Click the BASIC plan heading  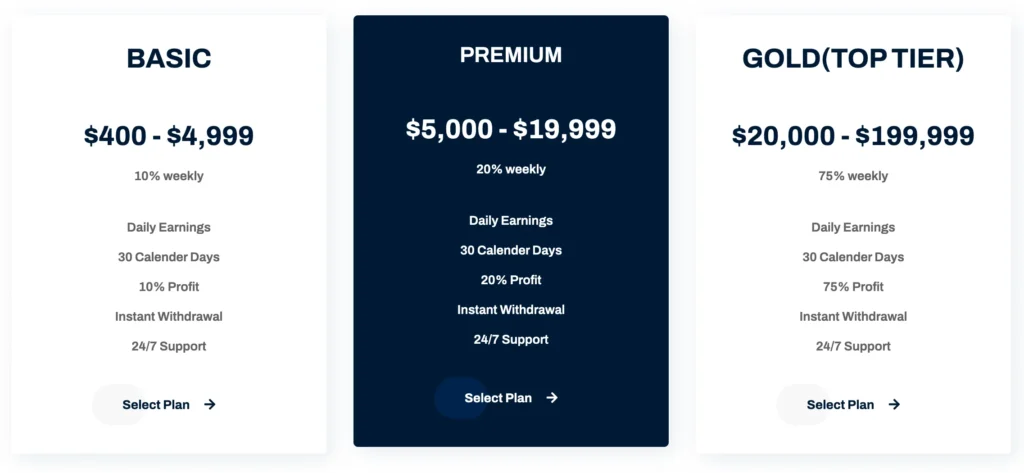(x=169, y=59)
